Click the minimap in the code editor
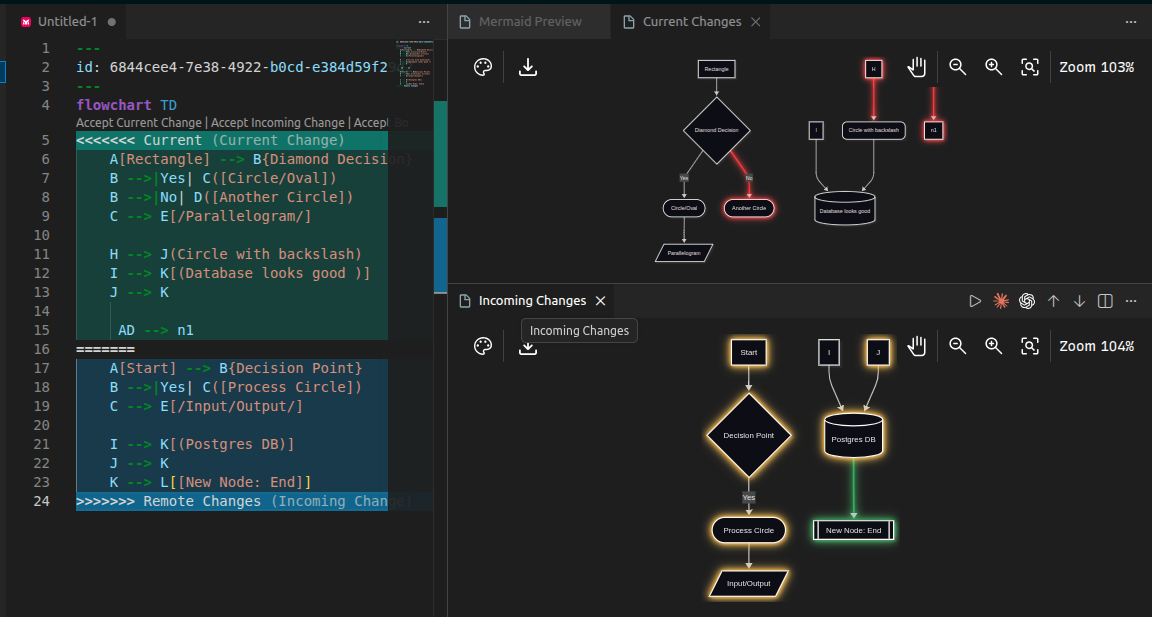The height and width of the screenshot is (617, 1152). (415, 60)
